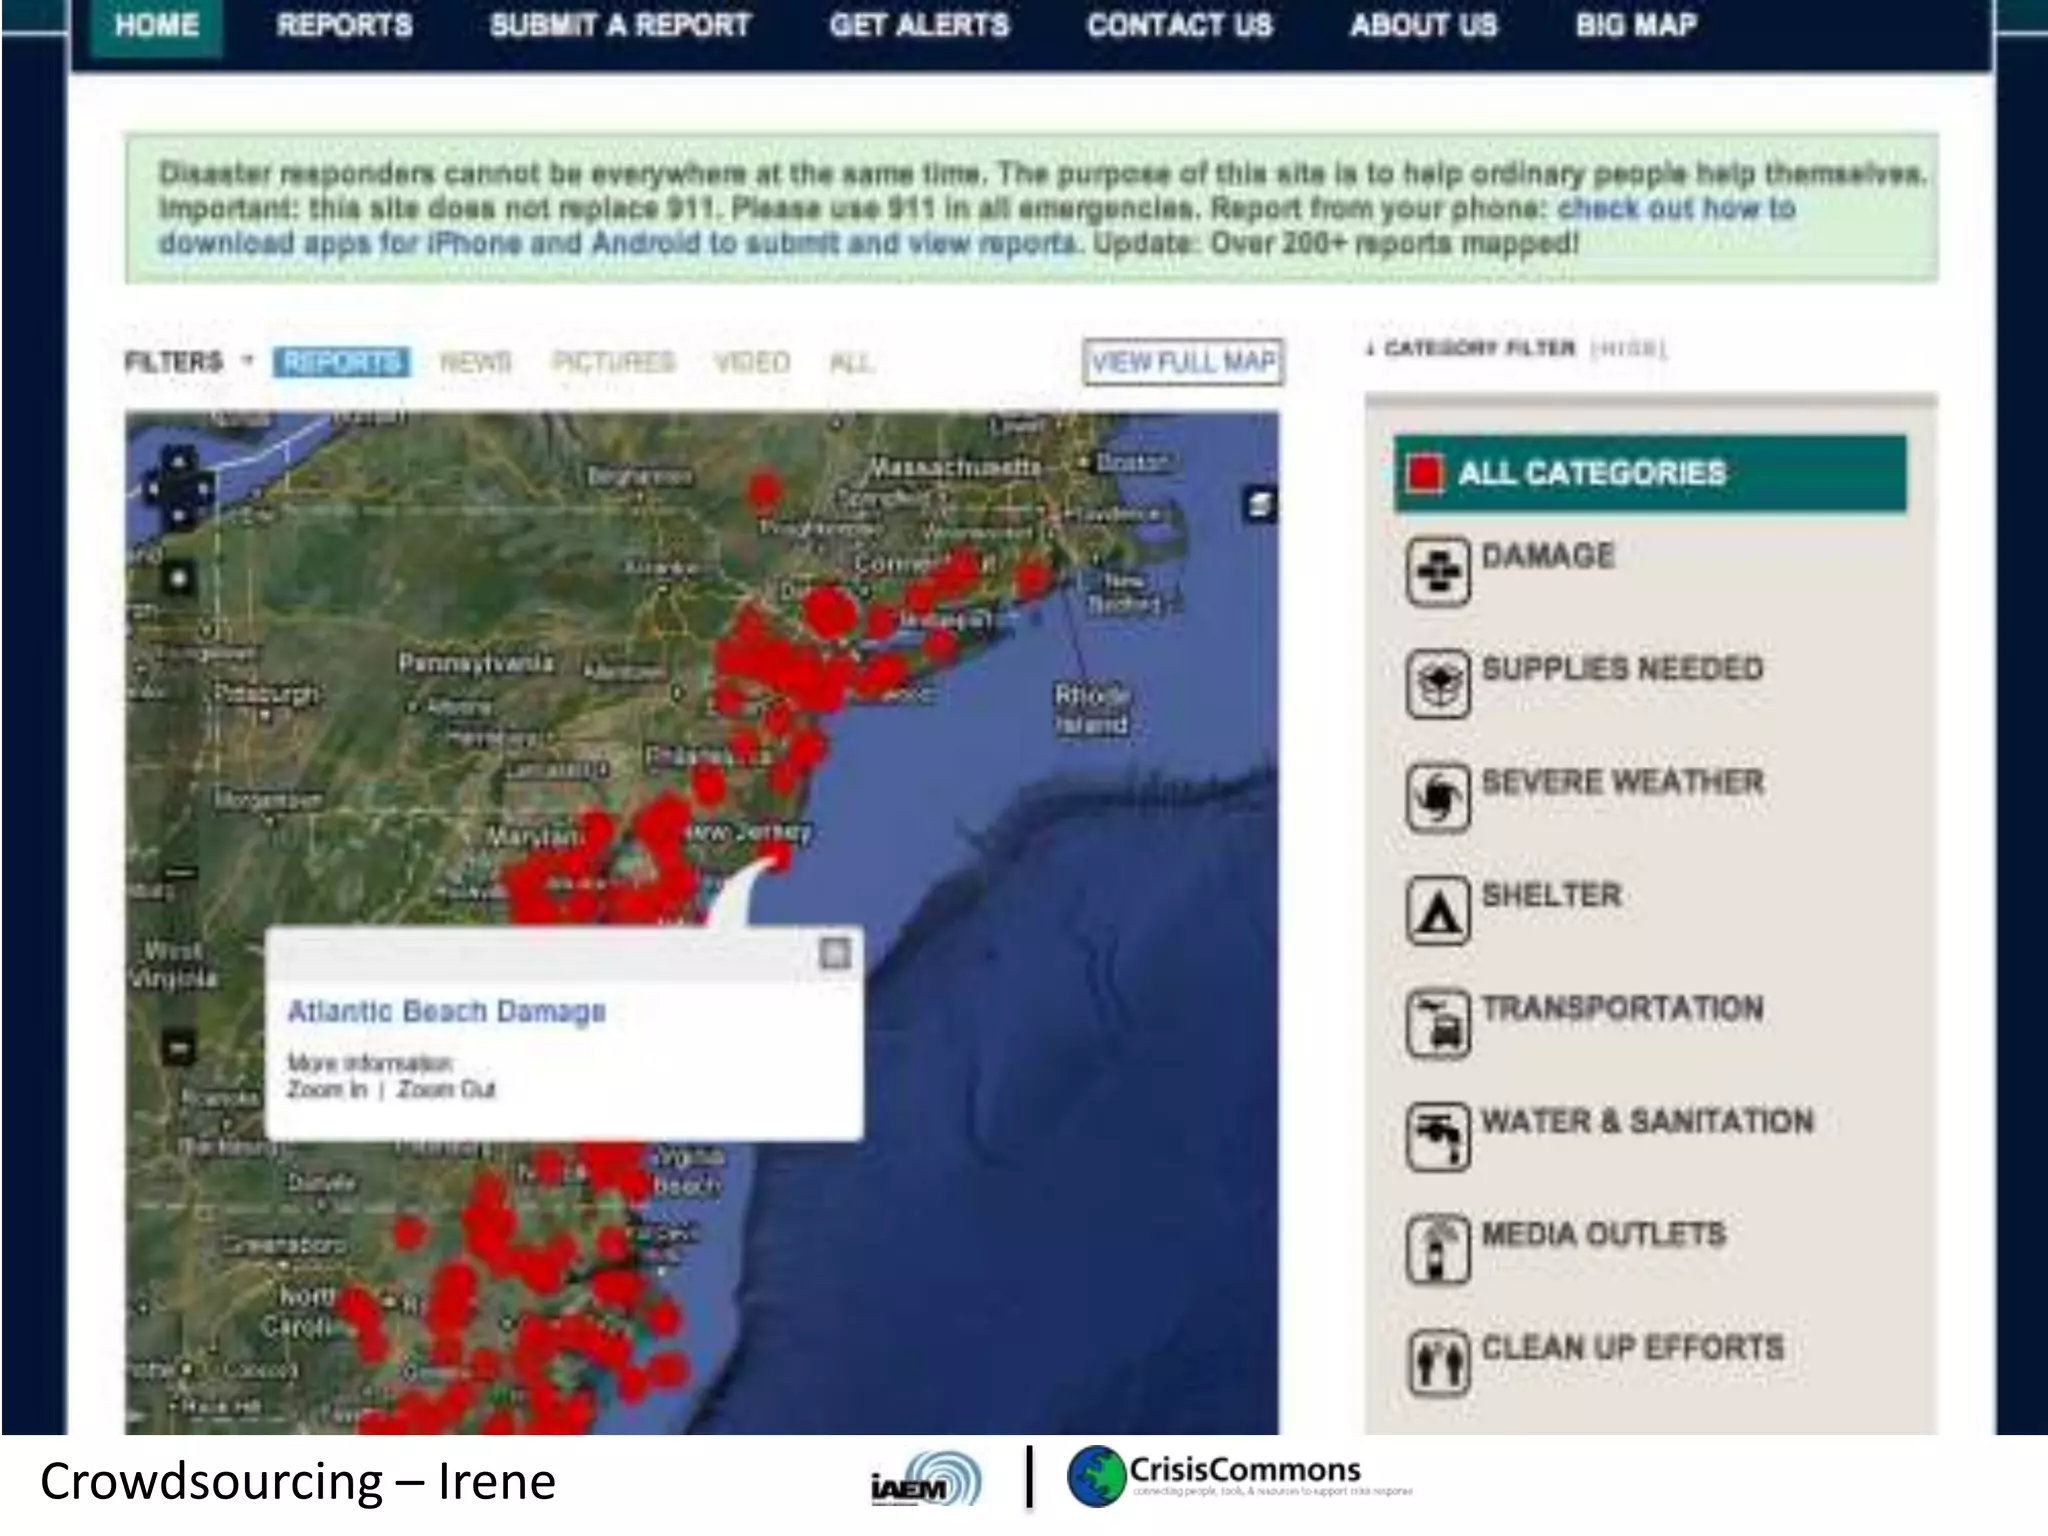2048x1536 pixels.
Task: Click the map pan control arrows
Action: (x=179, y=490)
